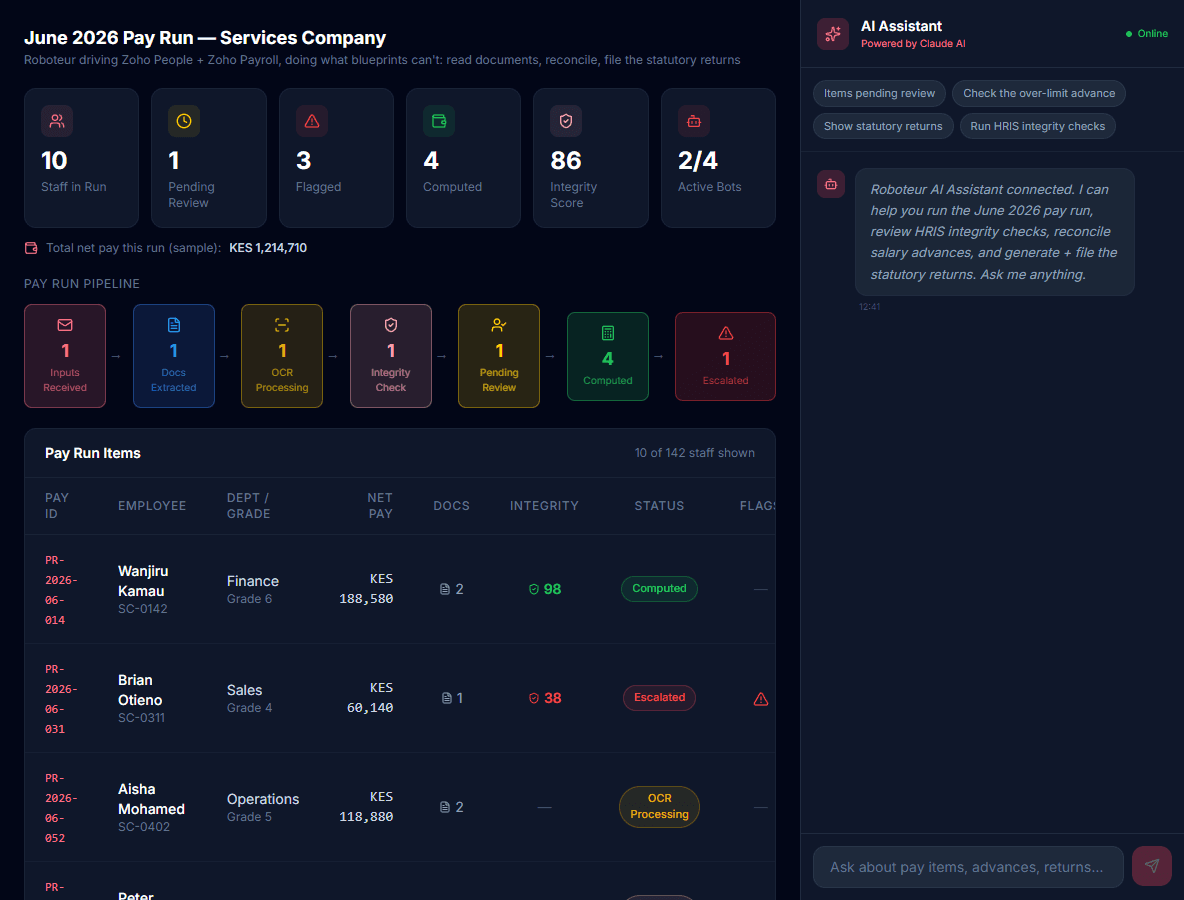Open the Docs Extracted pipeline stage
The width and height of the screenshot is (1184, 900).
174,356
